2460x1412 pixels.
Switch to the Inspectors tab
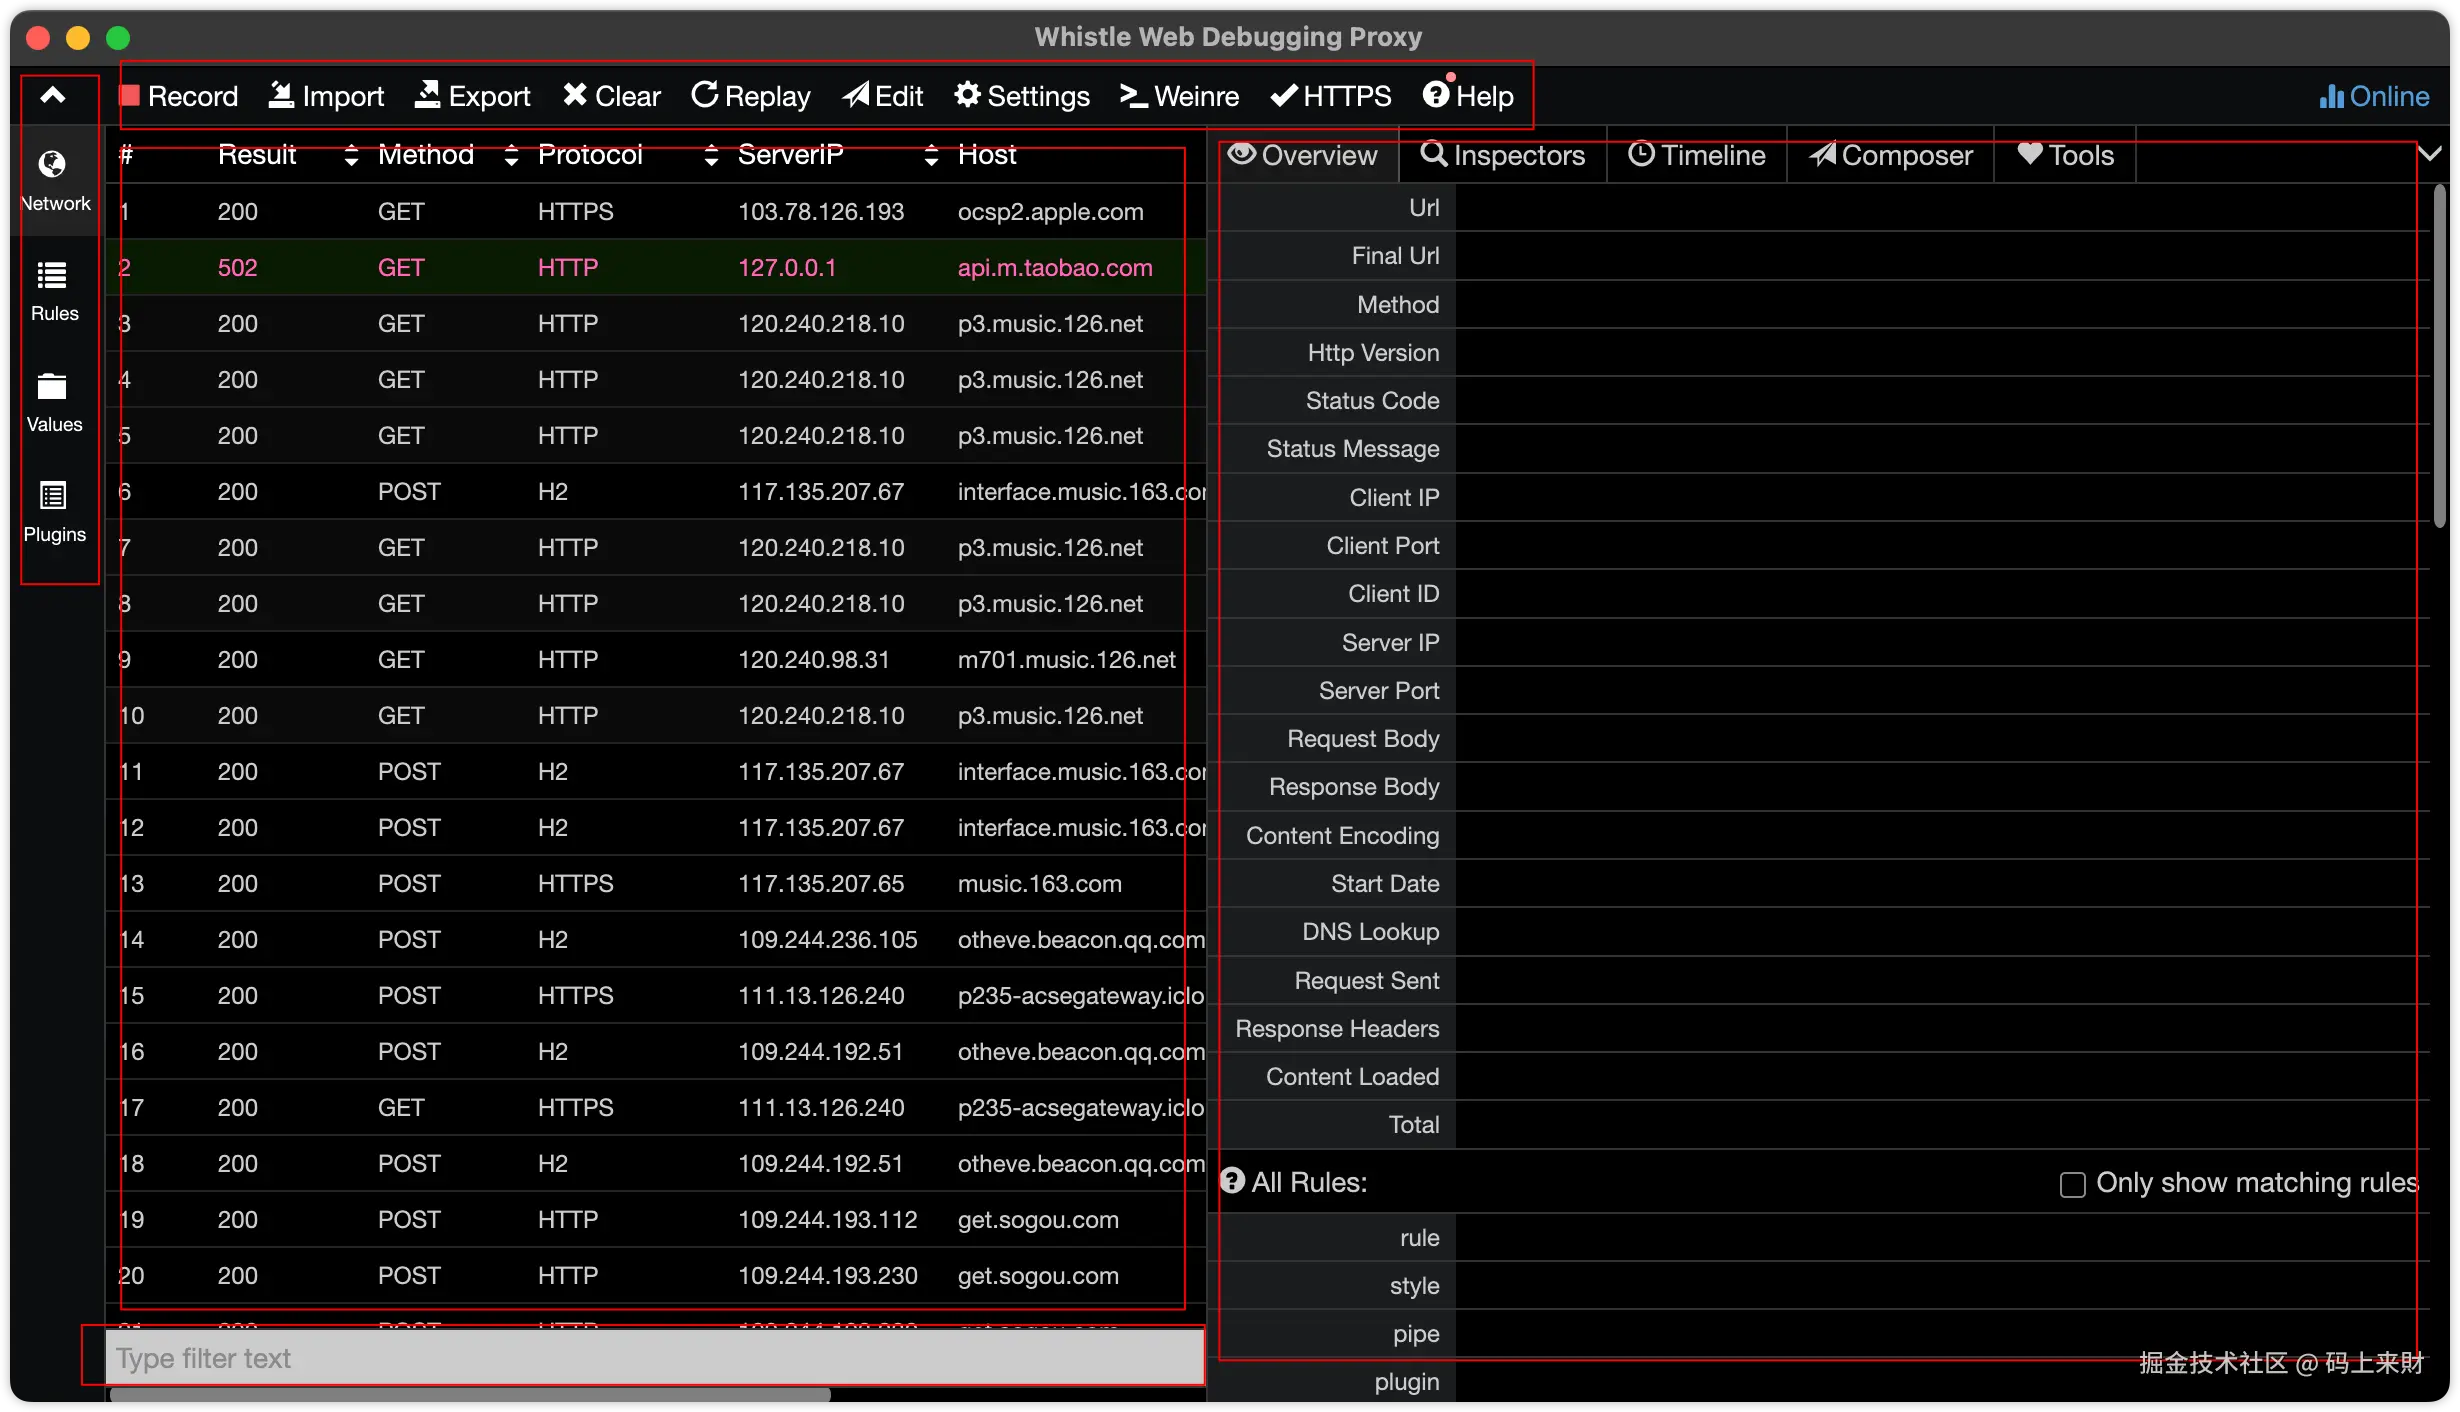click(1503, 155)
